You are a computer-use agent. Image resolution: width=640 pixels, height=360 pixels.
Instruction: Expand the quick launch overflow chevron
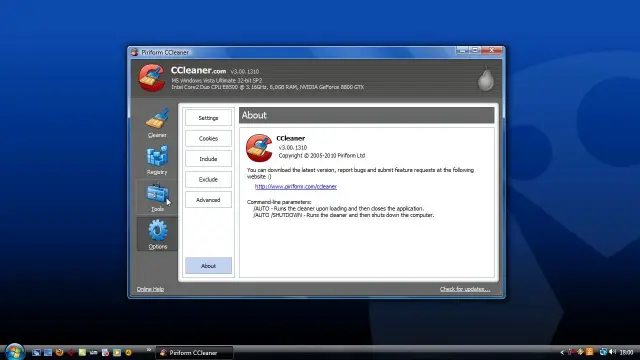coord(149,350)
